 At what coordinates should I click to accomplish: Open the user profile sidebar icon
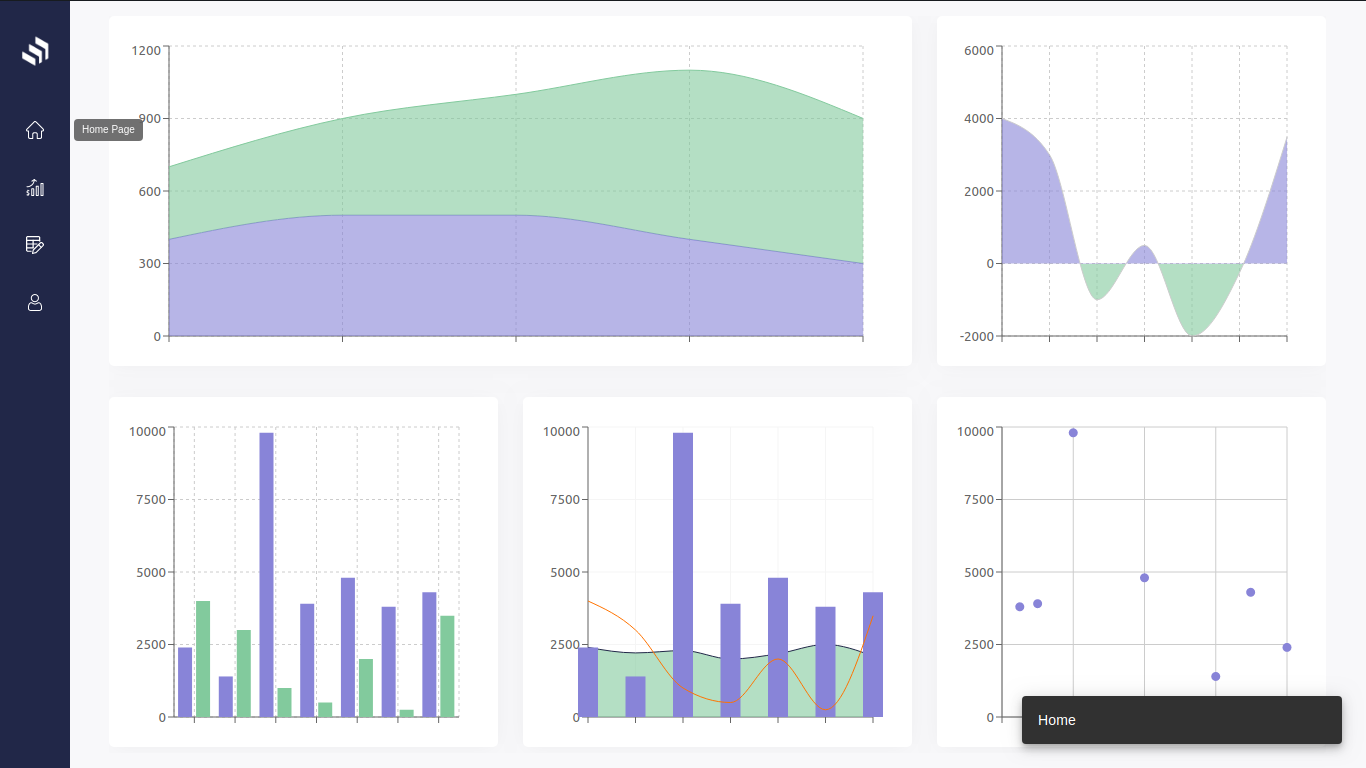pyautogui.click(x=35, y=302)
